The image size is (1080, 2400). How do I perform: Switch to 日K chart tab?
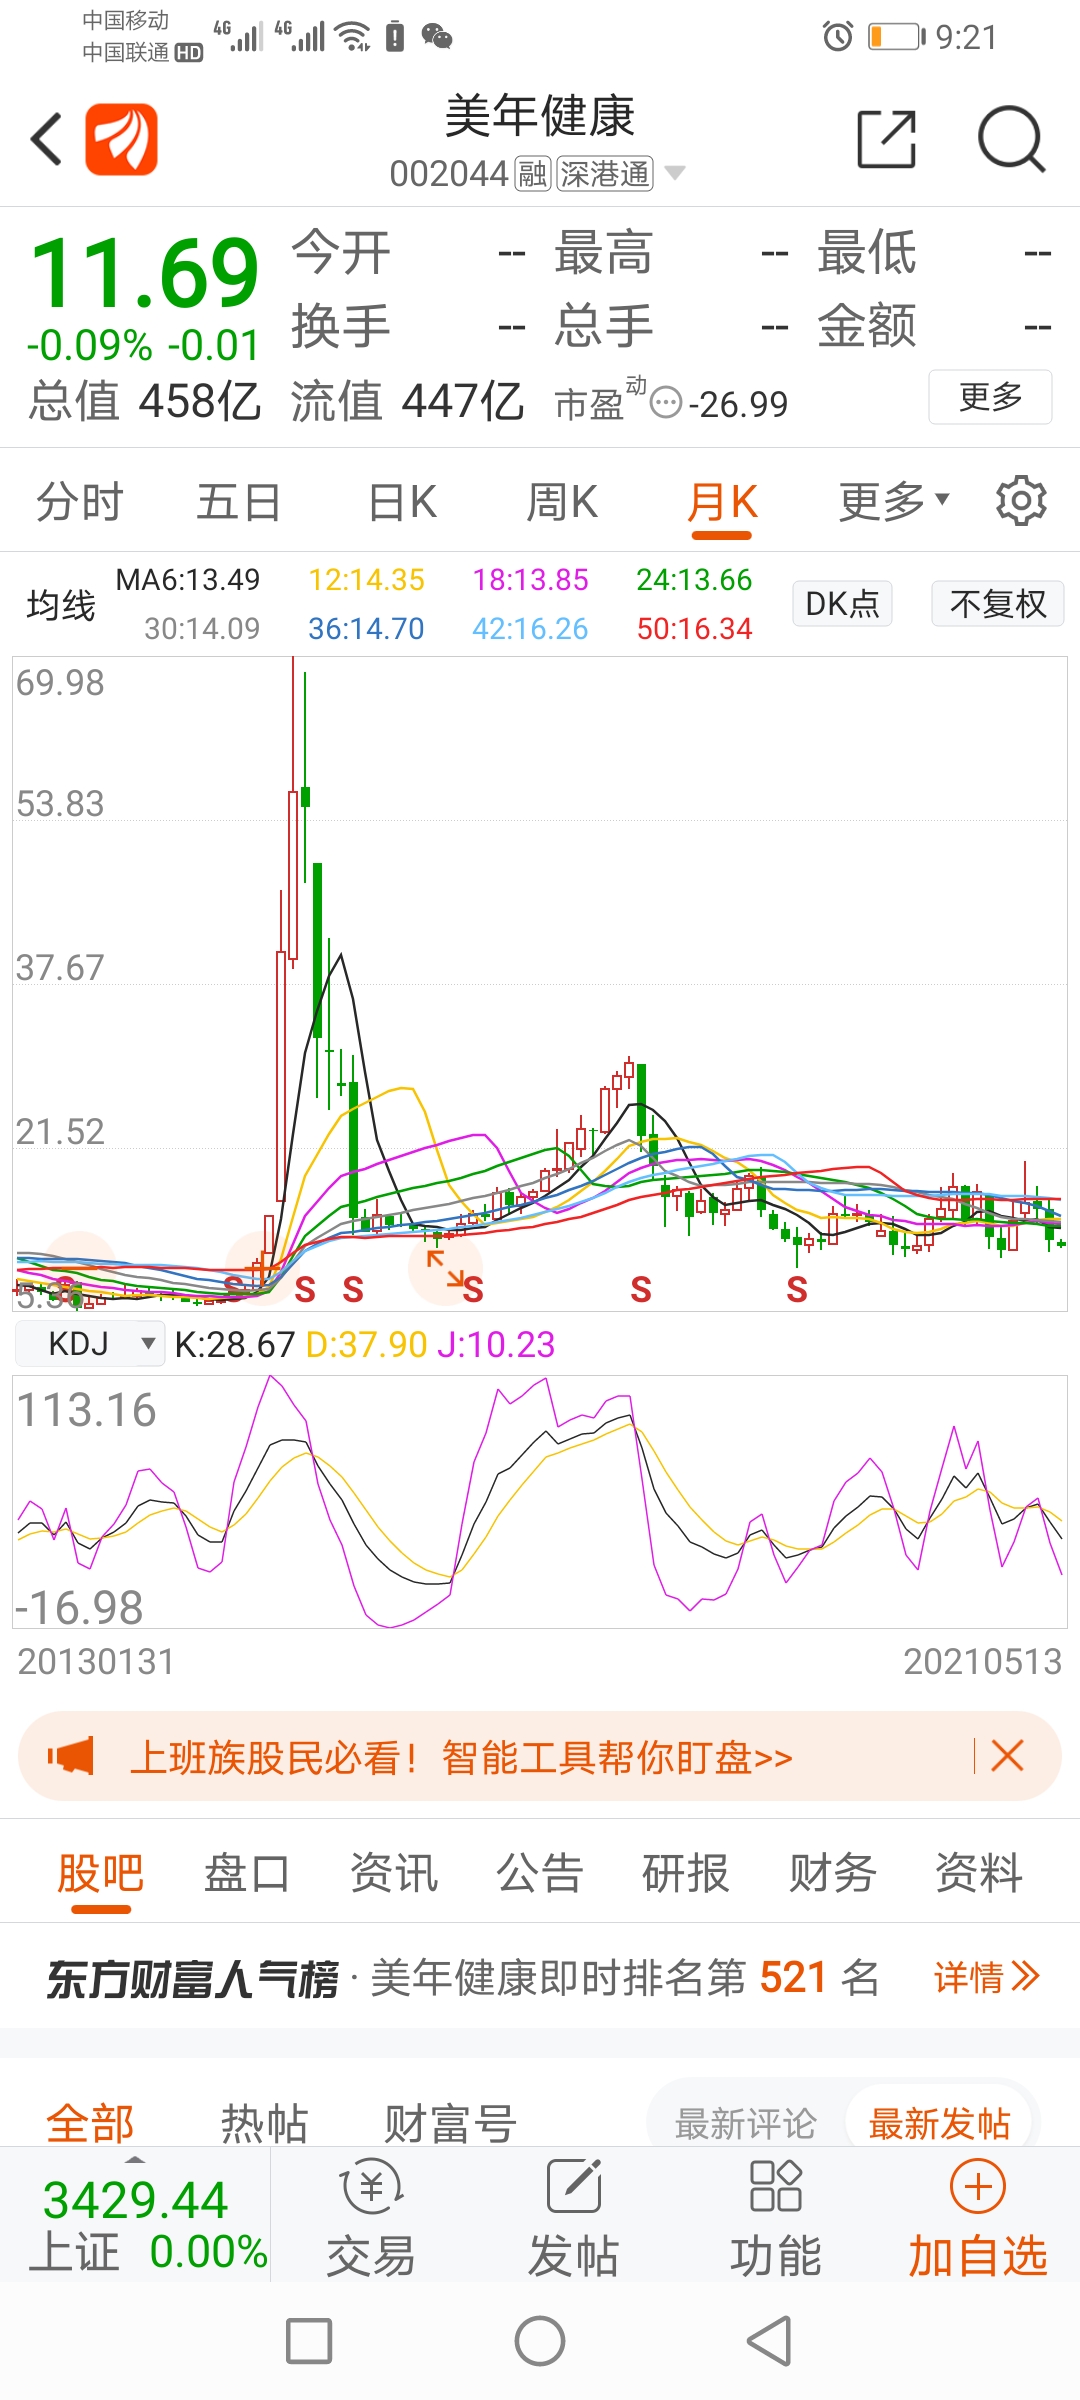click(x=402, y=501)
